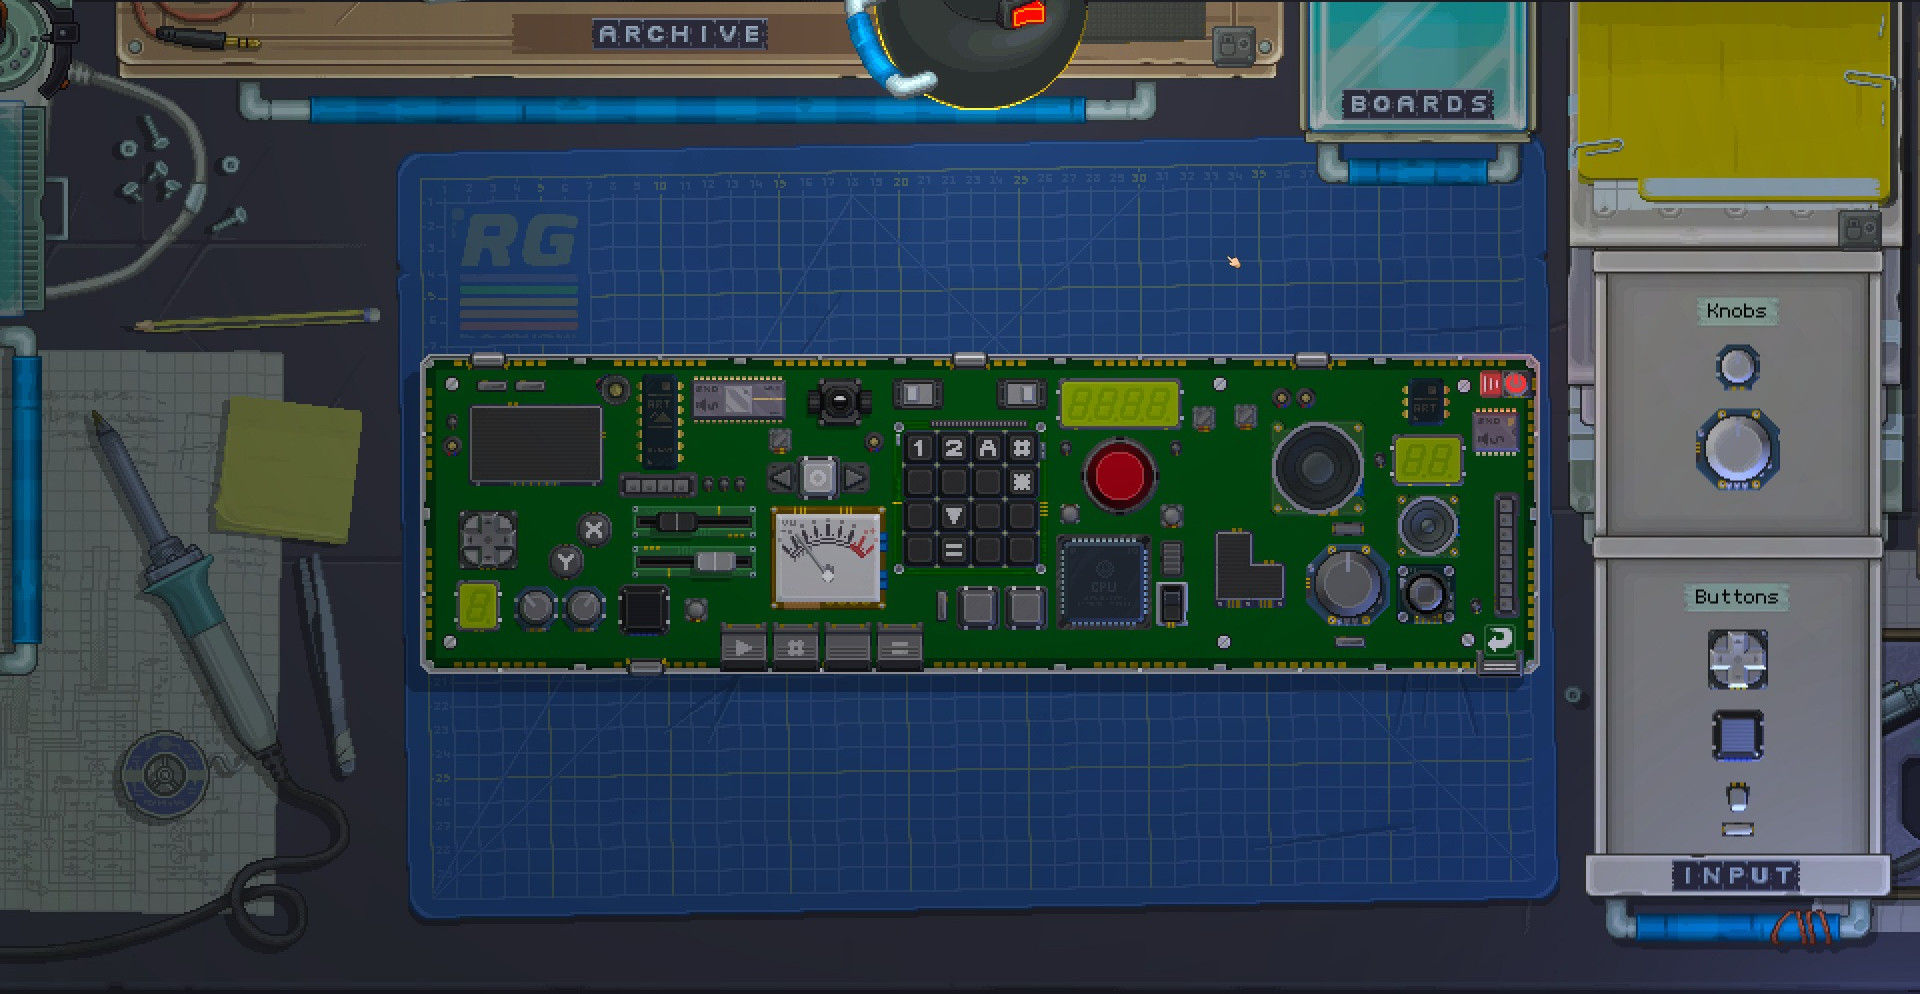Viewport: 1920px width, 994px height.
Task: Flip the vertical rocker switch beside CPU
Action: (x=1171, y=602)
